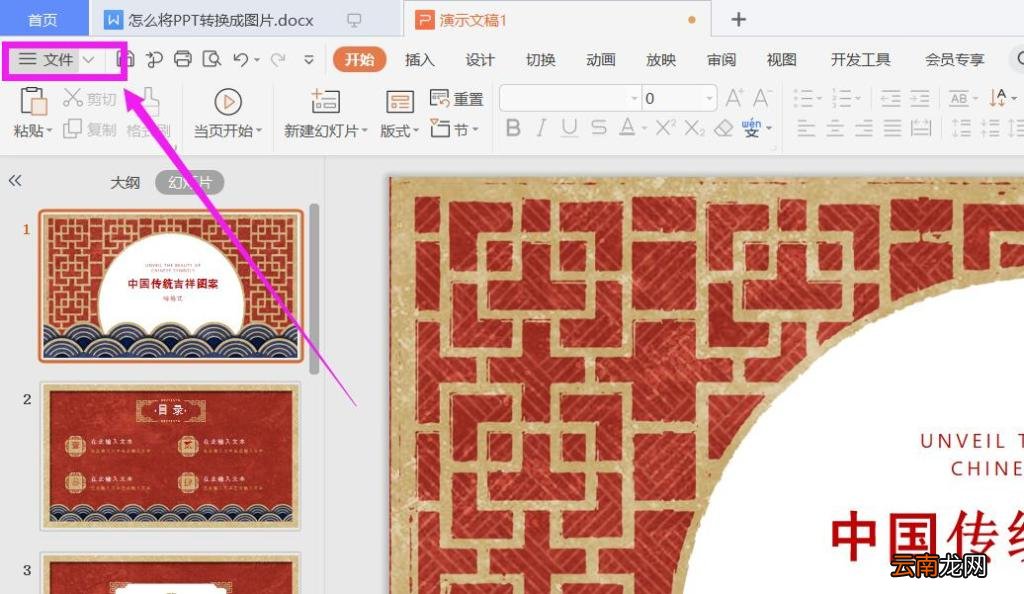Toggle Bold formatting
1024x594 pixels.
513,128
